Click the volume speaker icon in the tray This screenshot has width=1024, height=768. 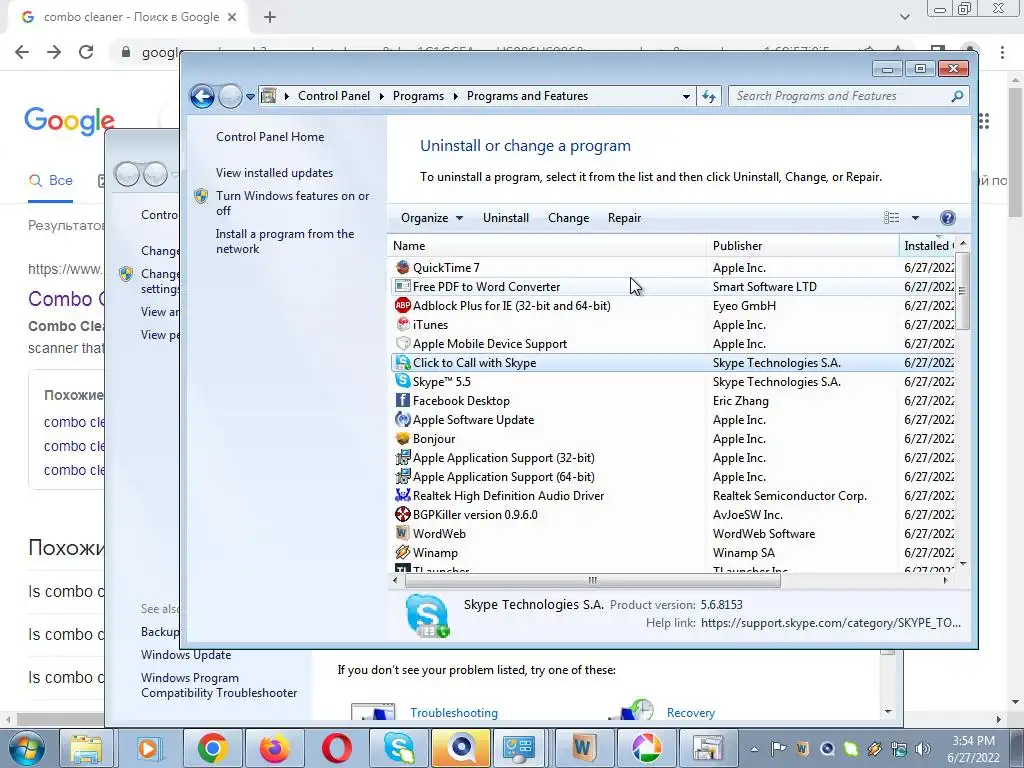click(922, 749)
